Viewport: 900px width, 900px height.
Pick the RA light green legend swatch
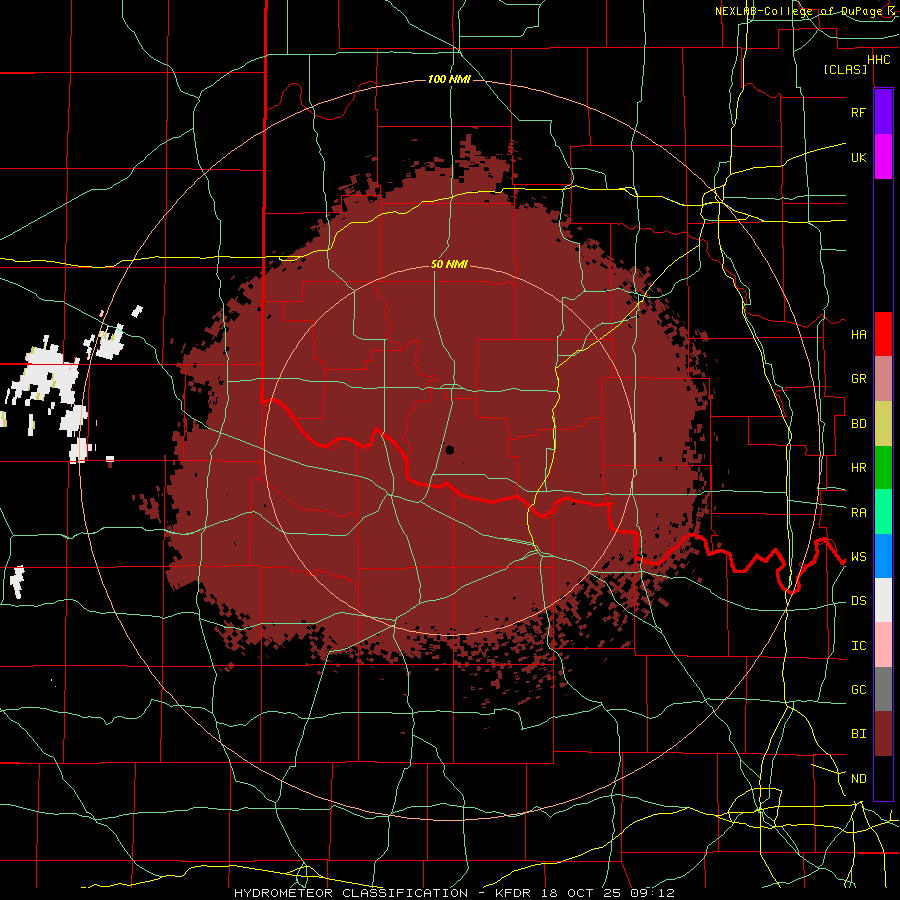click(x=883, y=512)
